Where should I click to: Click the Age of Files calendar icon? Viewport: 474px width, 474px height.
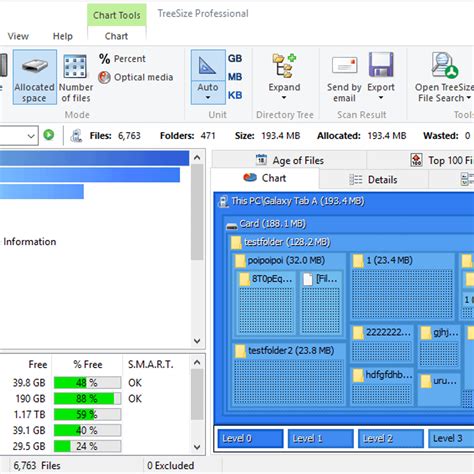pyautogui.click(x=261, y=160)
